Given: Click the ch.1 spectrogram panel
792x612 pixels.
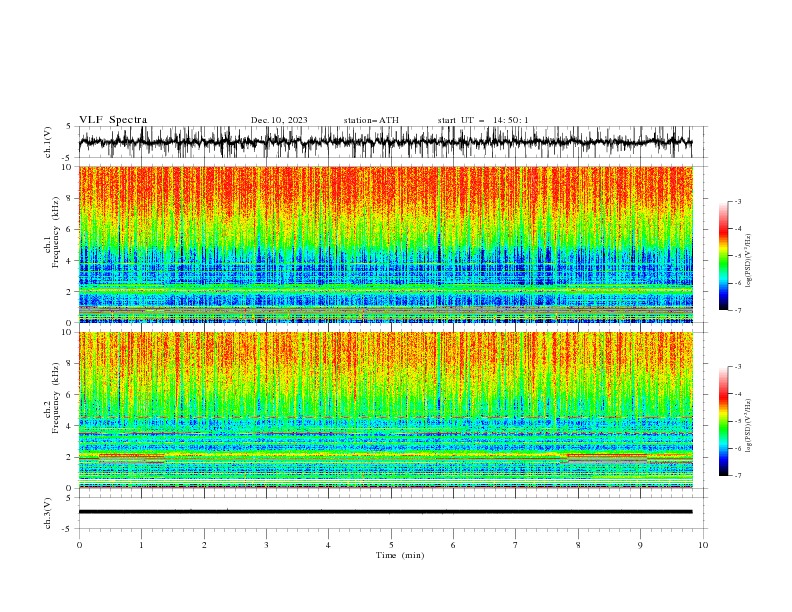Looking at the screenshot, I should [386, 244].
